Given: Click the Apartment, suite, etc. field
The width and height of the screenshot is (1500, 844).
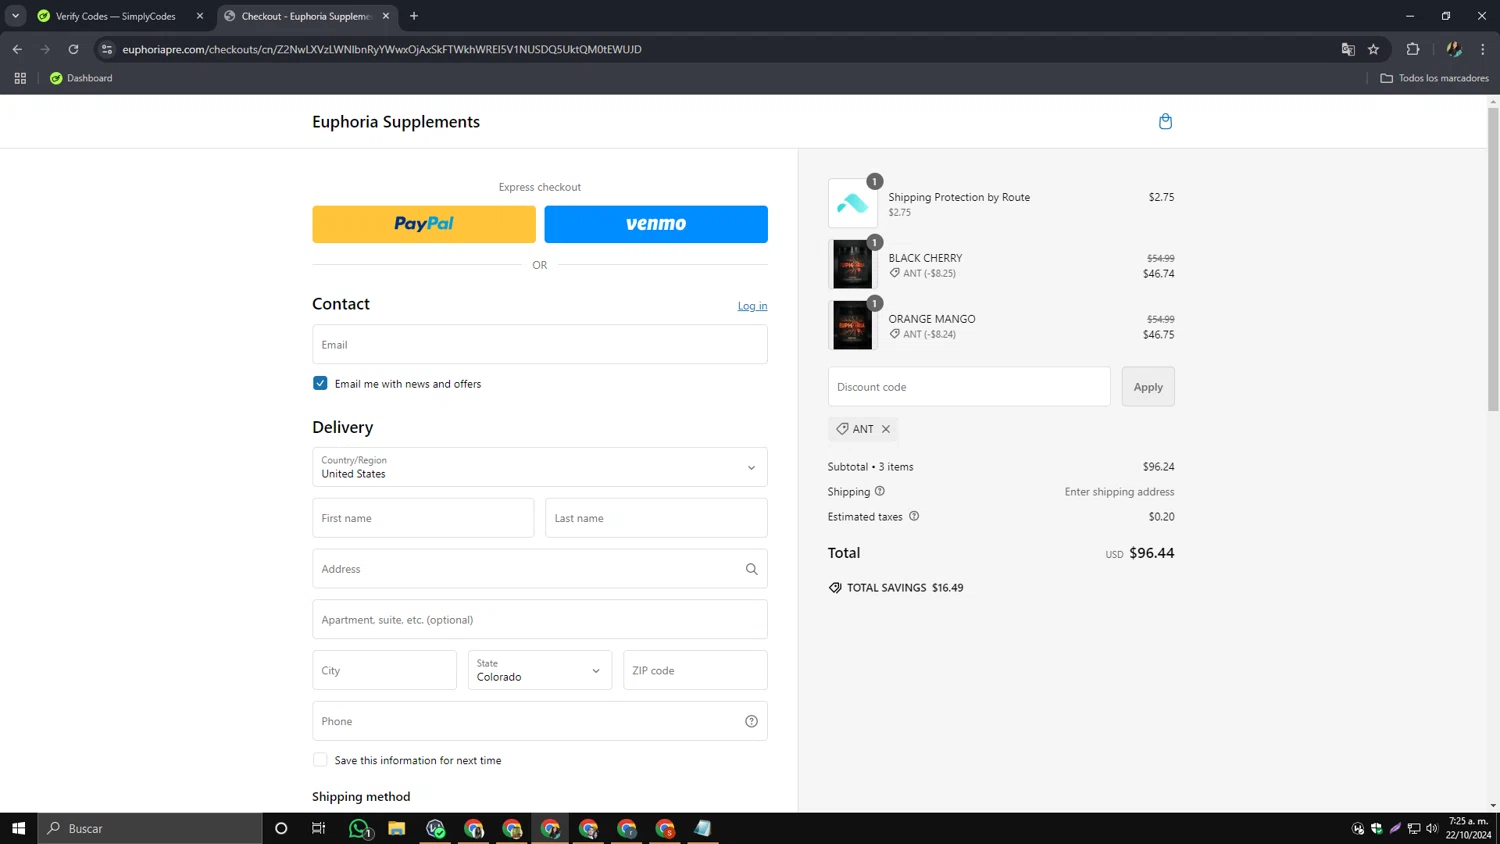Looking at the screenshot, I should (540, 620).
